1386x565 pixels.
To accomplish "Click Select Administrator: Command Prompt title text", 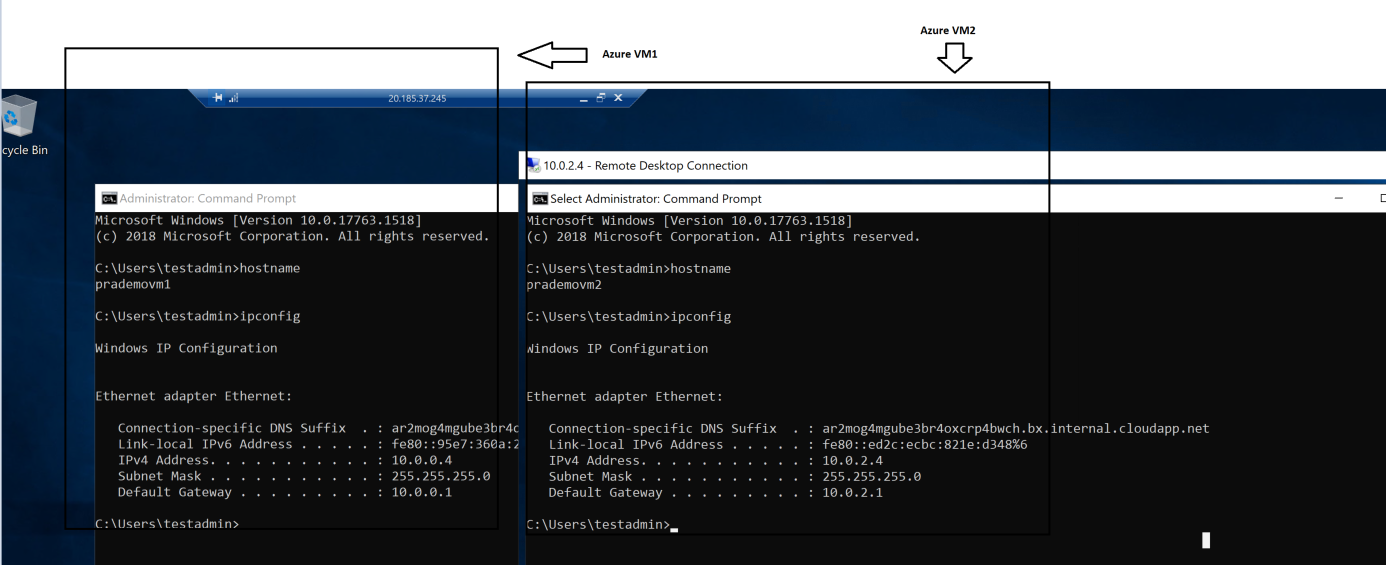I will 656,199.
